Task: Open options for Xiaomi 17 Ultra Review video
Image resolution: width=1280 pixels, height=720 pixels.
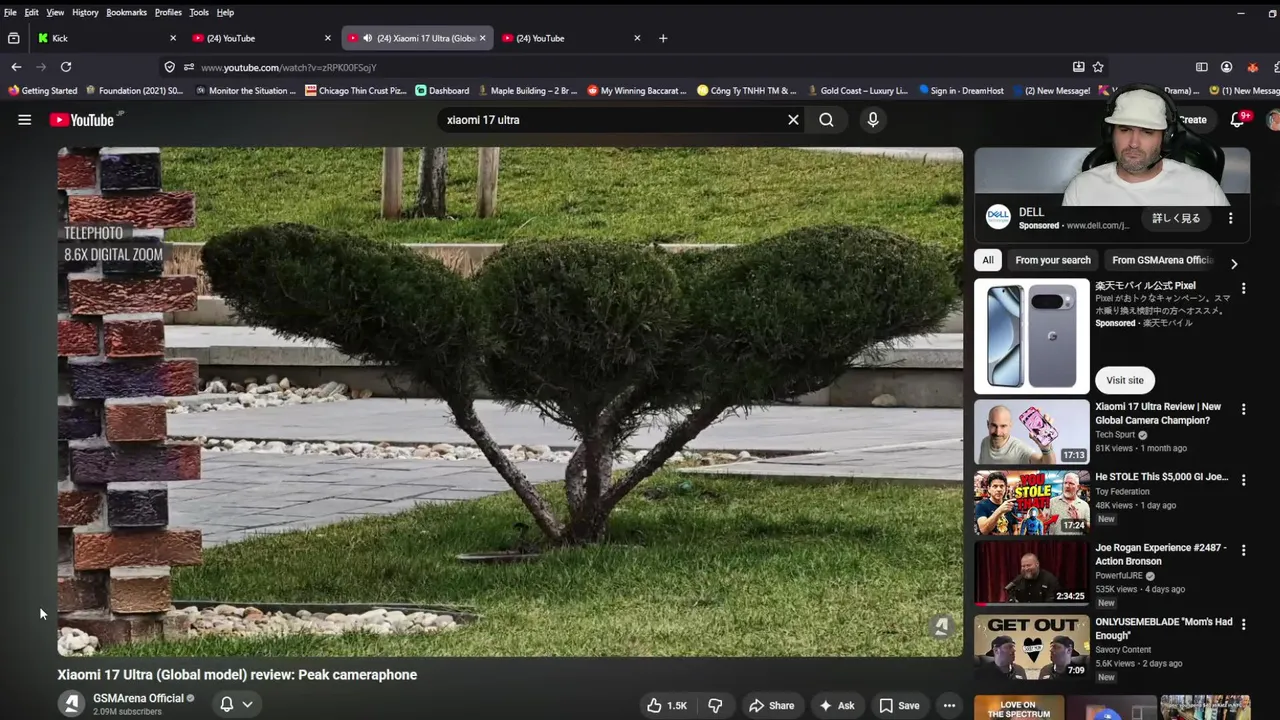Action: (1243, 409)
